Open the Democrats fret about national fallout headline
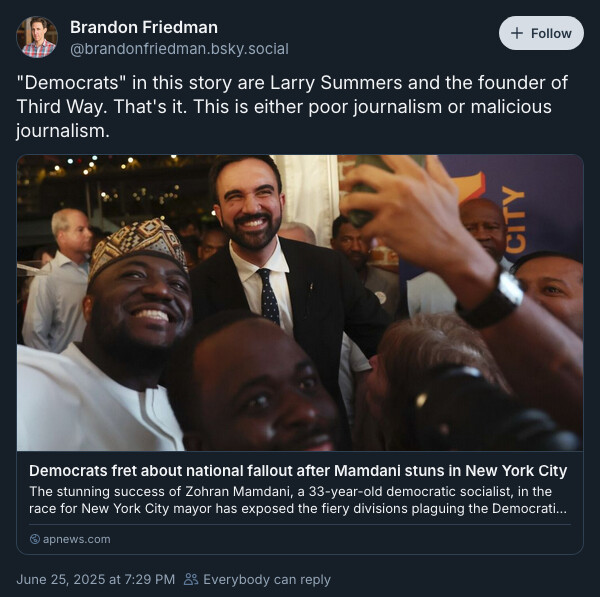The width and height of the screenshot is (600, 597). [x=298, y=471]
